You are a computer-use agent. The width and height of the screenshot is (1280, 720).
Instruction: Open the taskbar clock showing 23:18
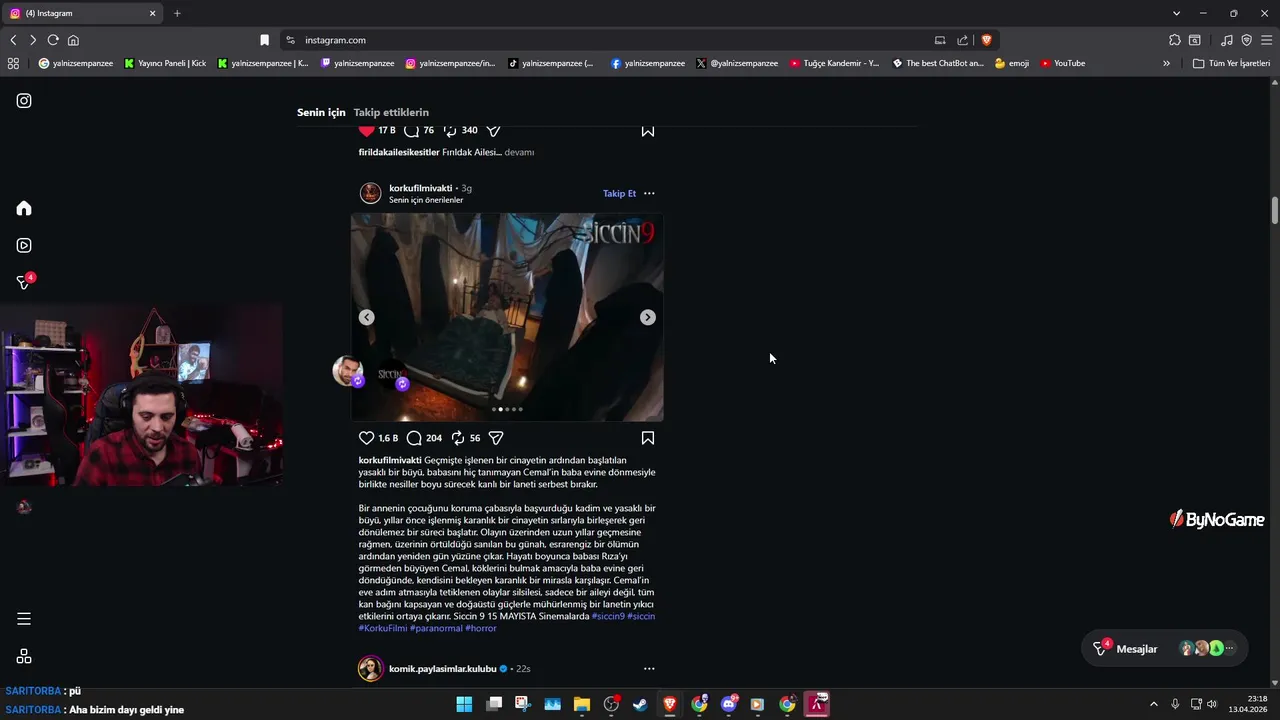[x=1249, y=704]
